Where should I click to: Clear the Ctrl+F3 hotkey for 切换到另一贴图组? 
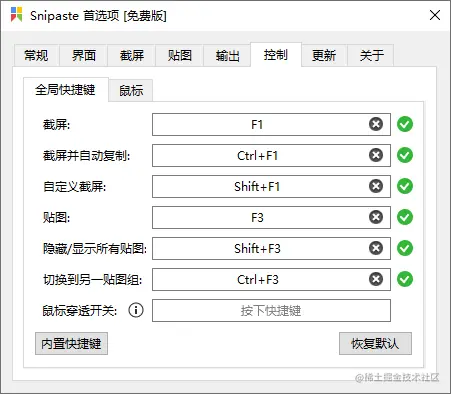coord(376,279)
